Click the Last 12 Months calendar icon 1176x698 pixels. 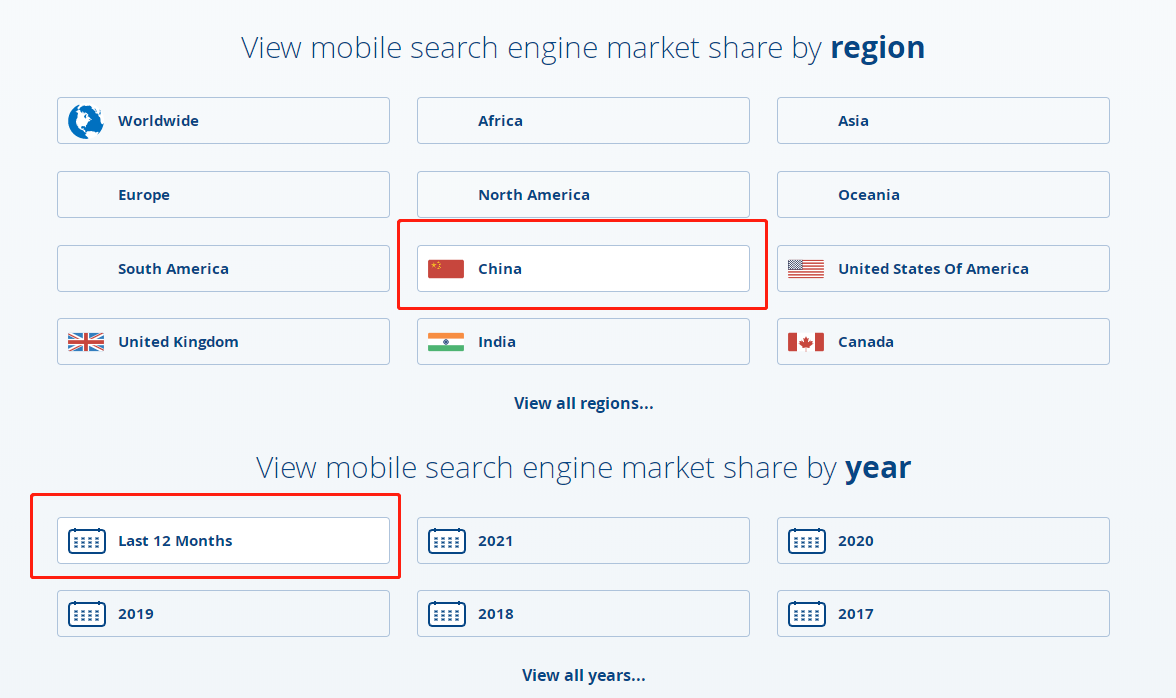coord(86,541)
